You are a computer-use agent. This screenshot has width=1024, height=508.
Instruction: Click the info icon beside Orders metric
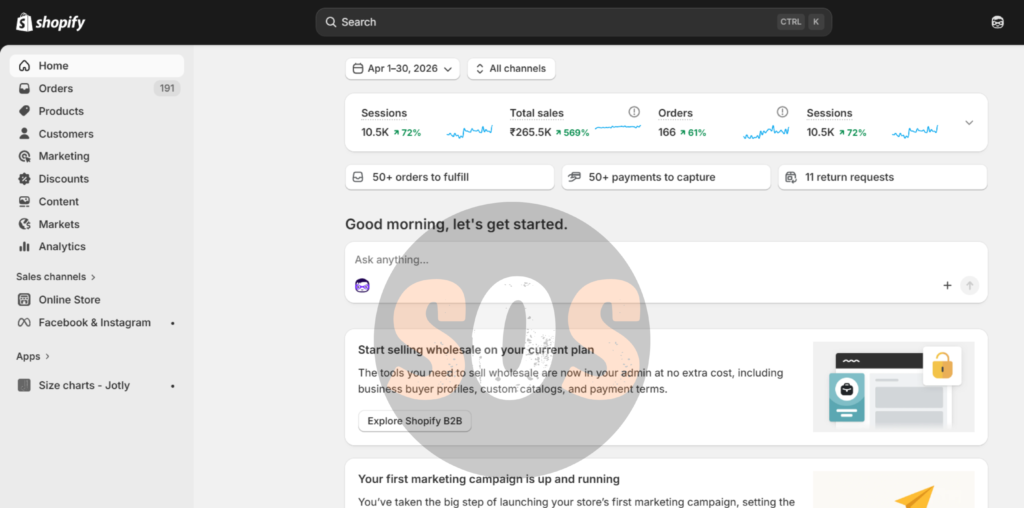click(x=782, y=112)
